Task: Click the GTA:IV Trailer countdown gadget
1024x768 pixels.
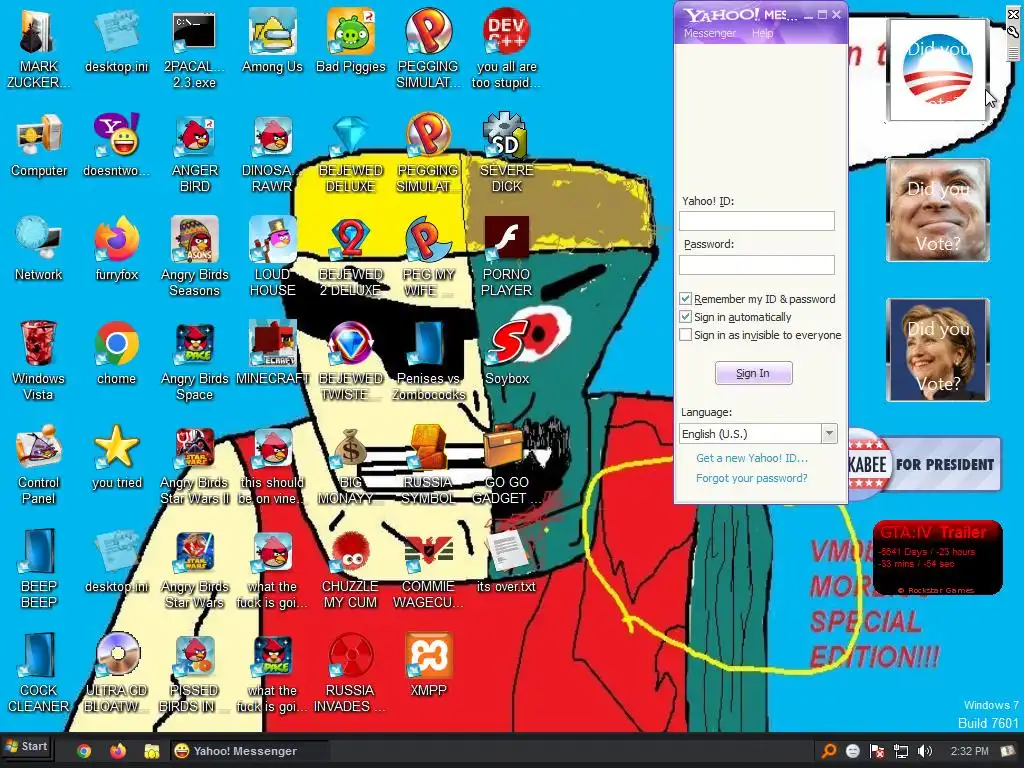Action: (938, 557)
